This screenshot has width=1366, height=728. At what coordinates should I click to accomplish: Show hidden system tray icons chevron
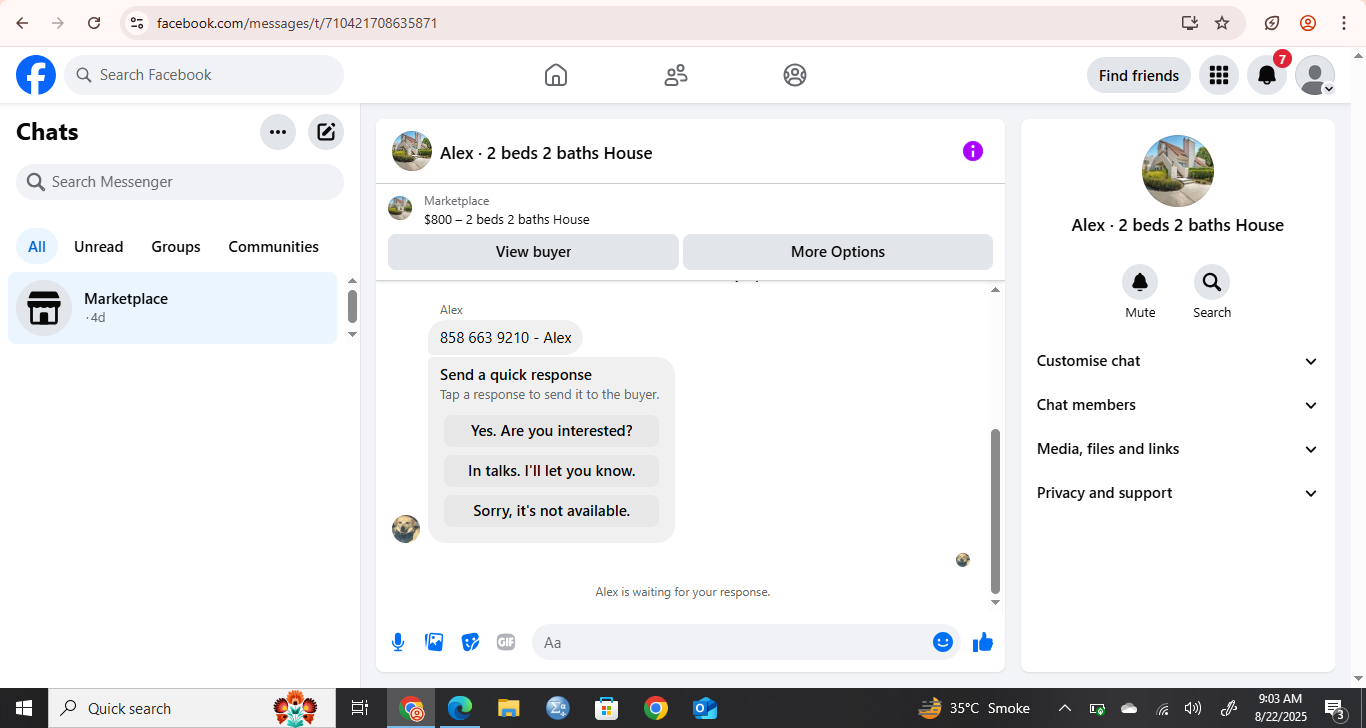pos(1065,708)
